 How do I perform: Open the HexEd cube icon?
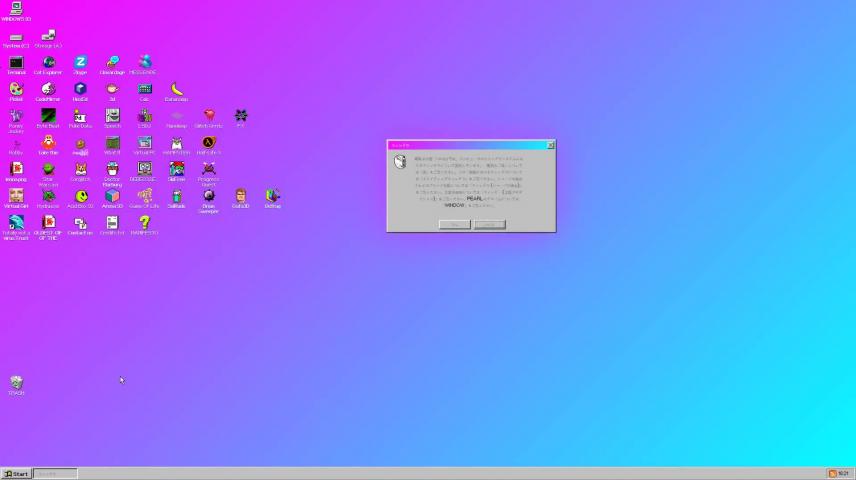point(80,92)
